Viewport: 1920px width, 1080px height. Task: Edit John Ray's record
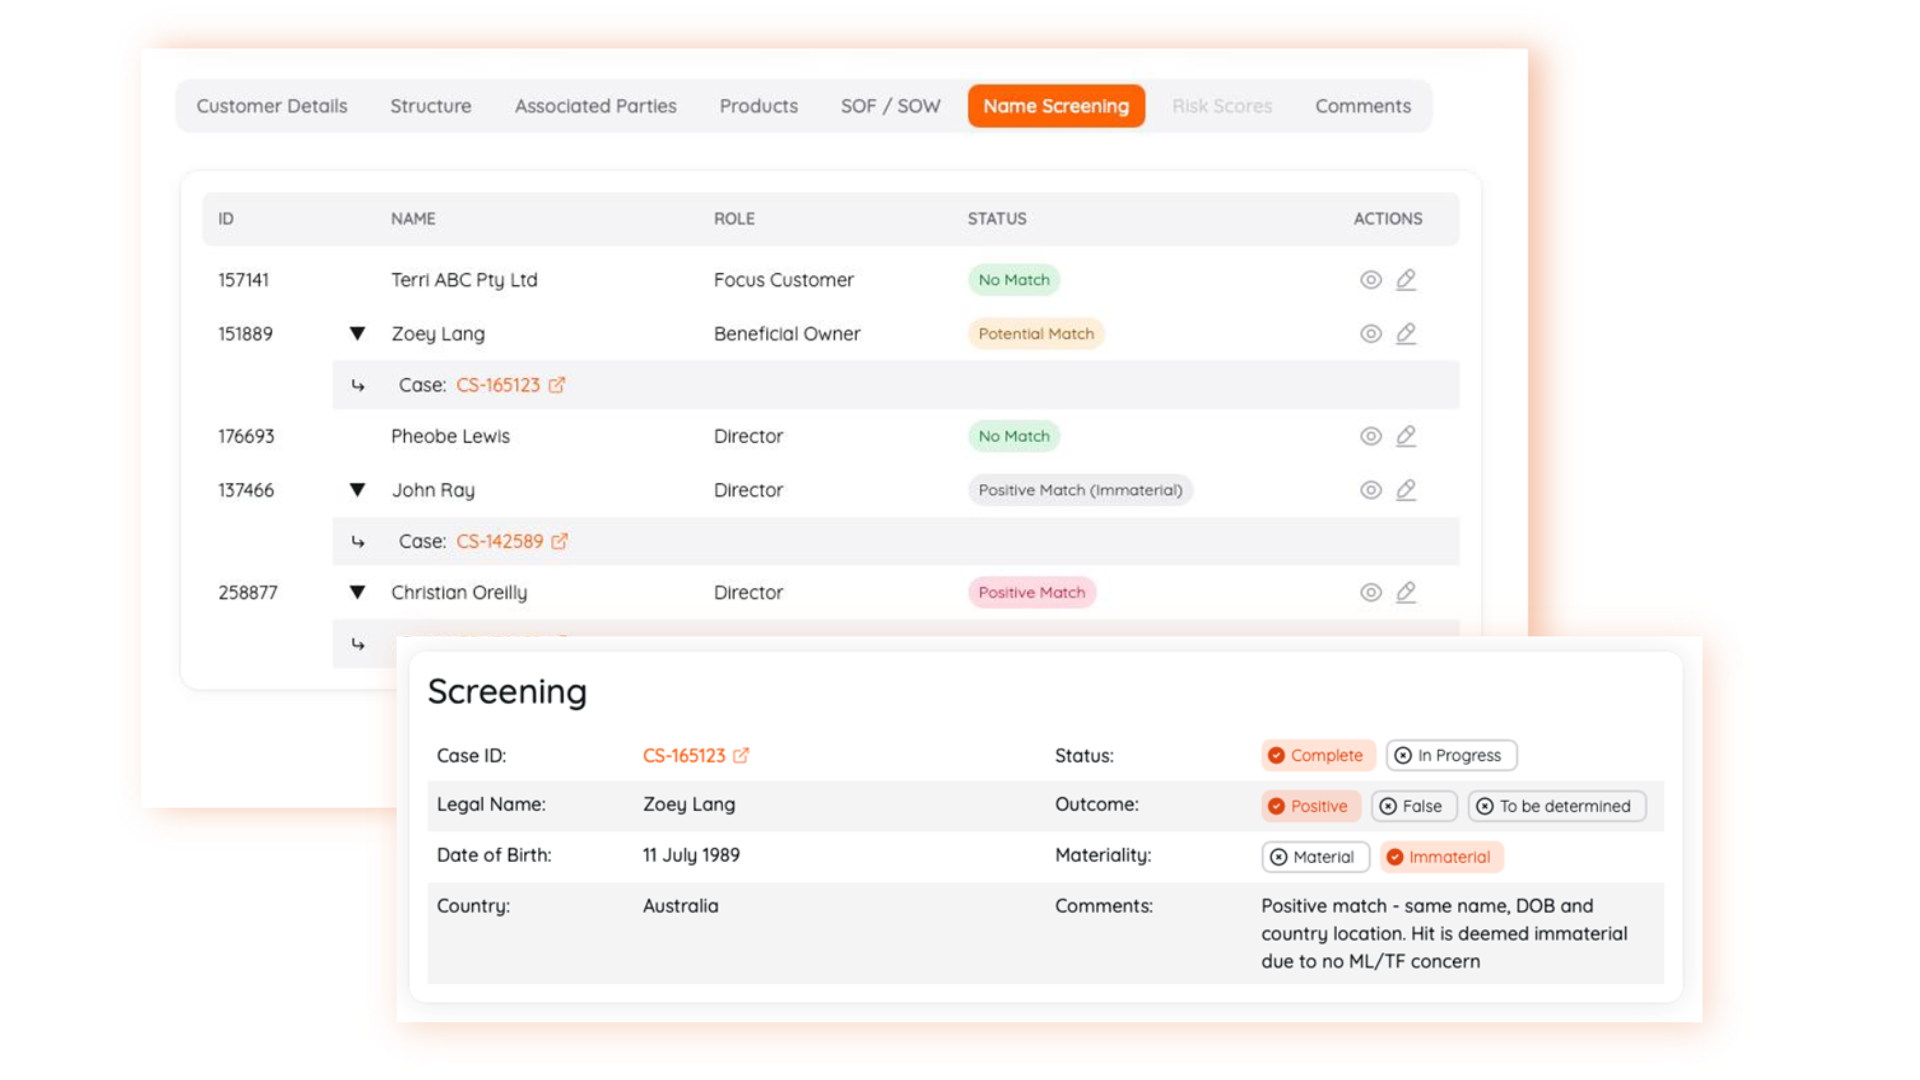1406,490
